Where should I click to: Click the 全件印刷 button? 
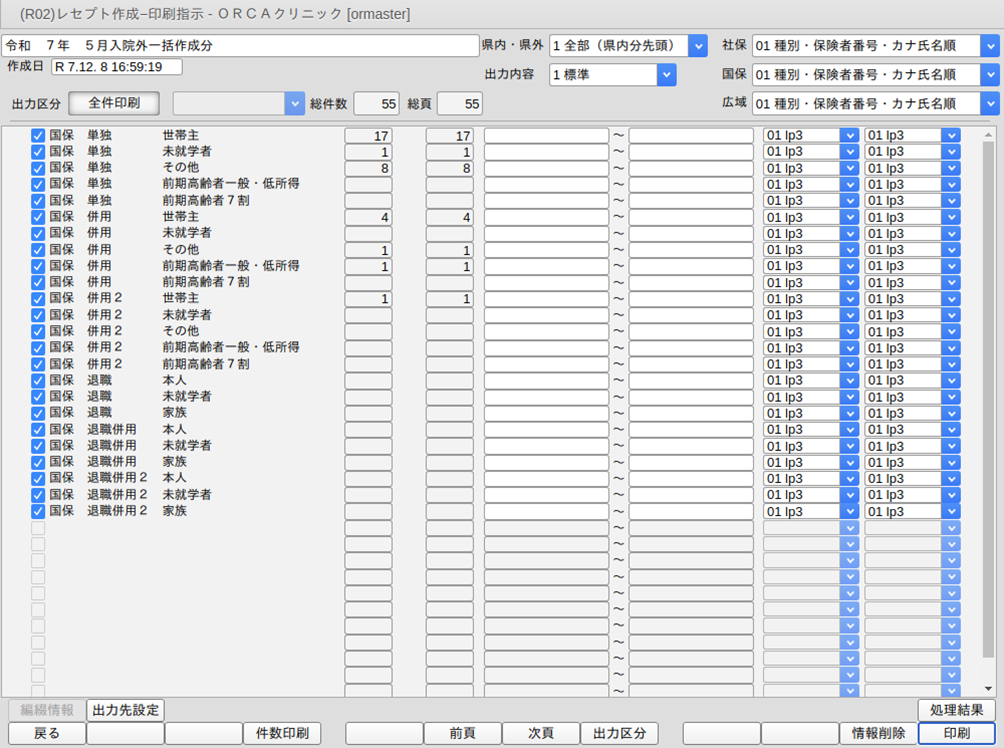(x=114, y=103)
